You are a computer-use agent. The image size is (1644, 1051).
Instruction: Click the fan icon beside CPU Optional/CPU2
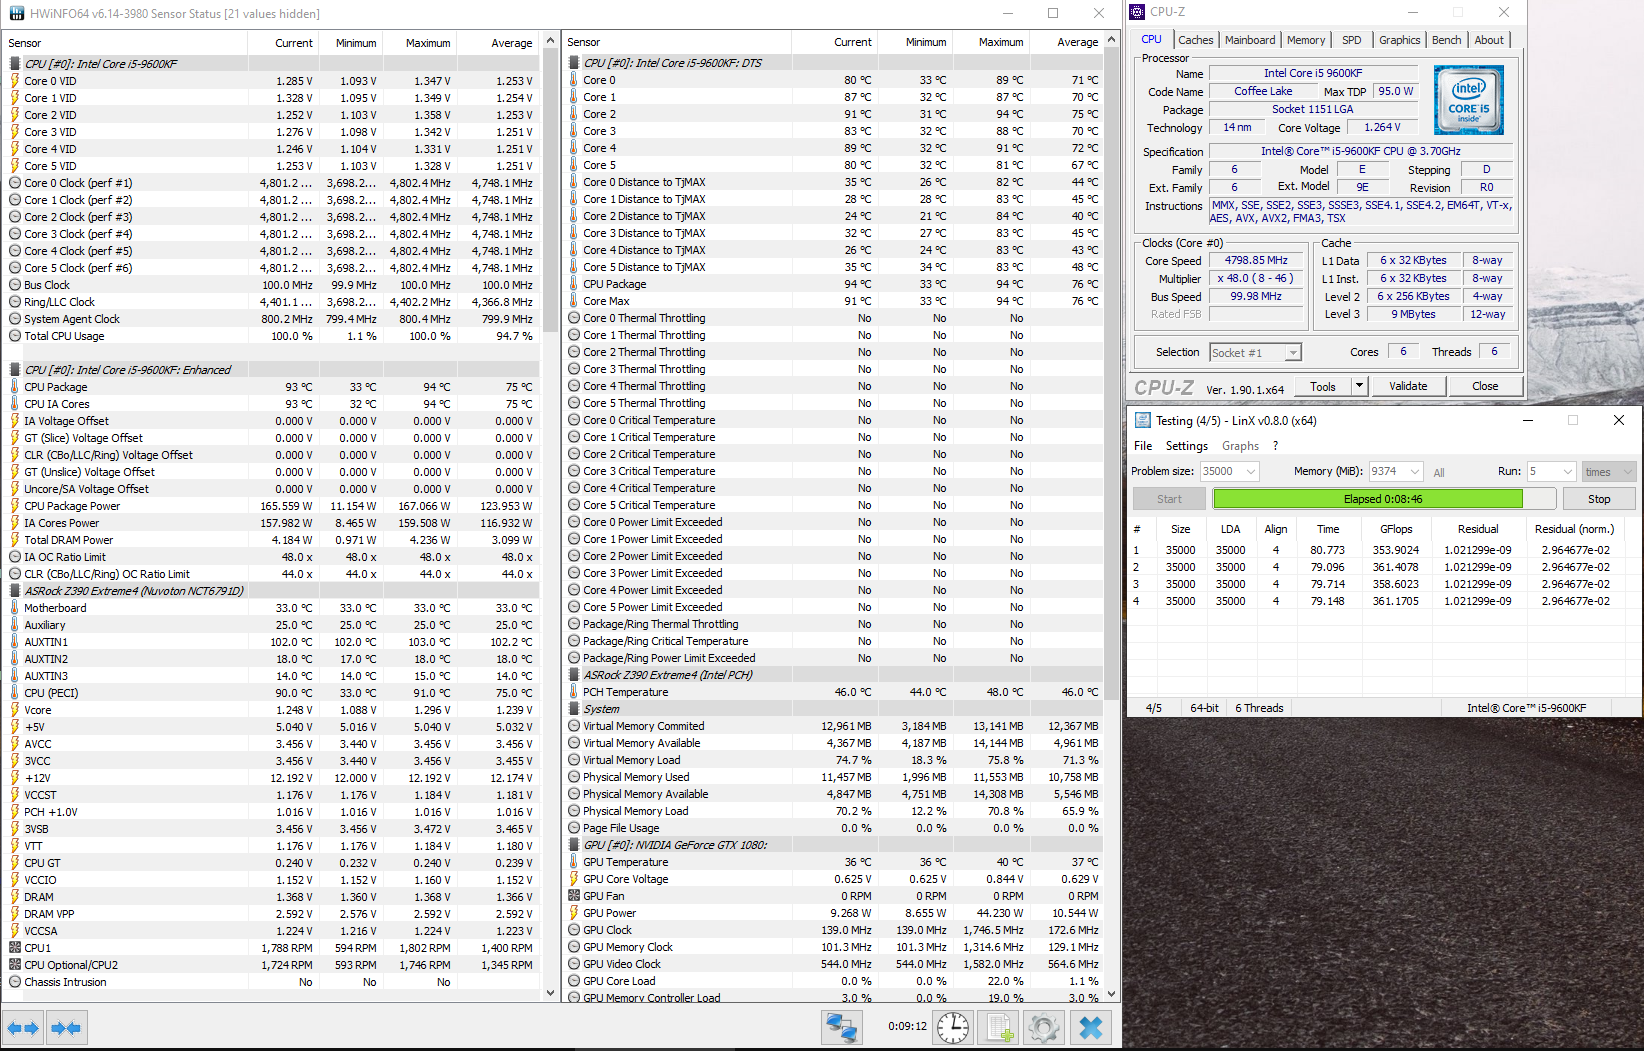[x=15, y=965]
